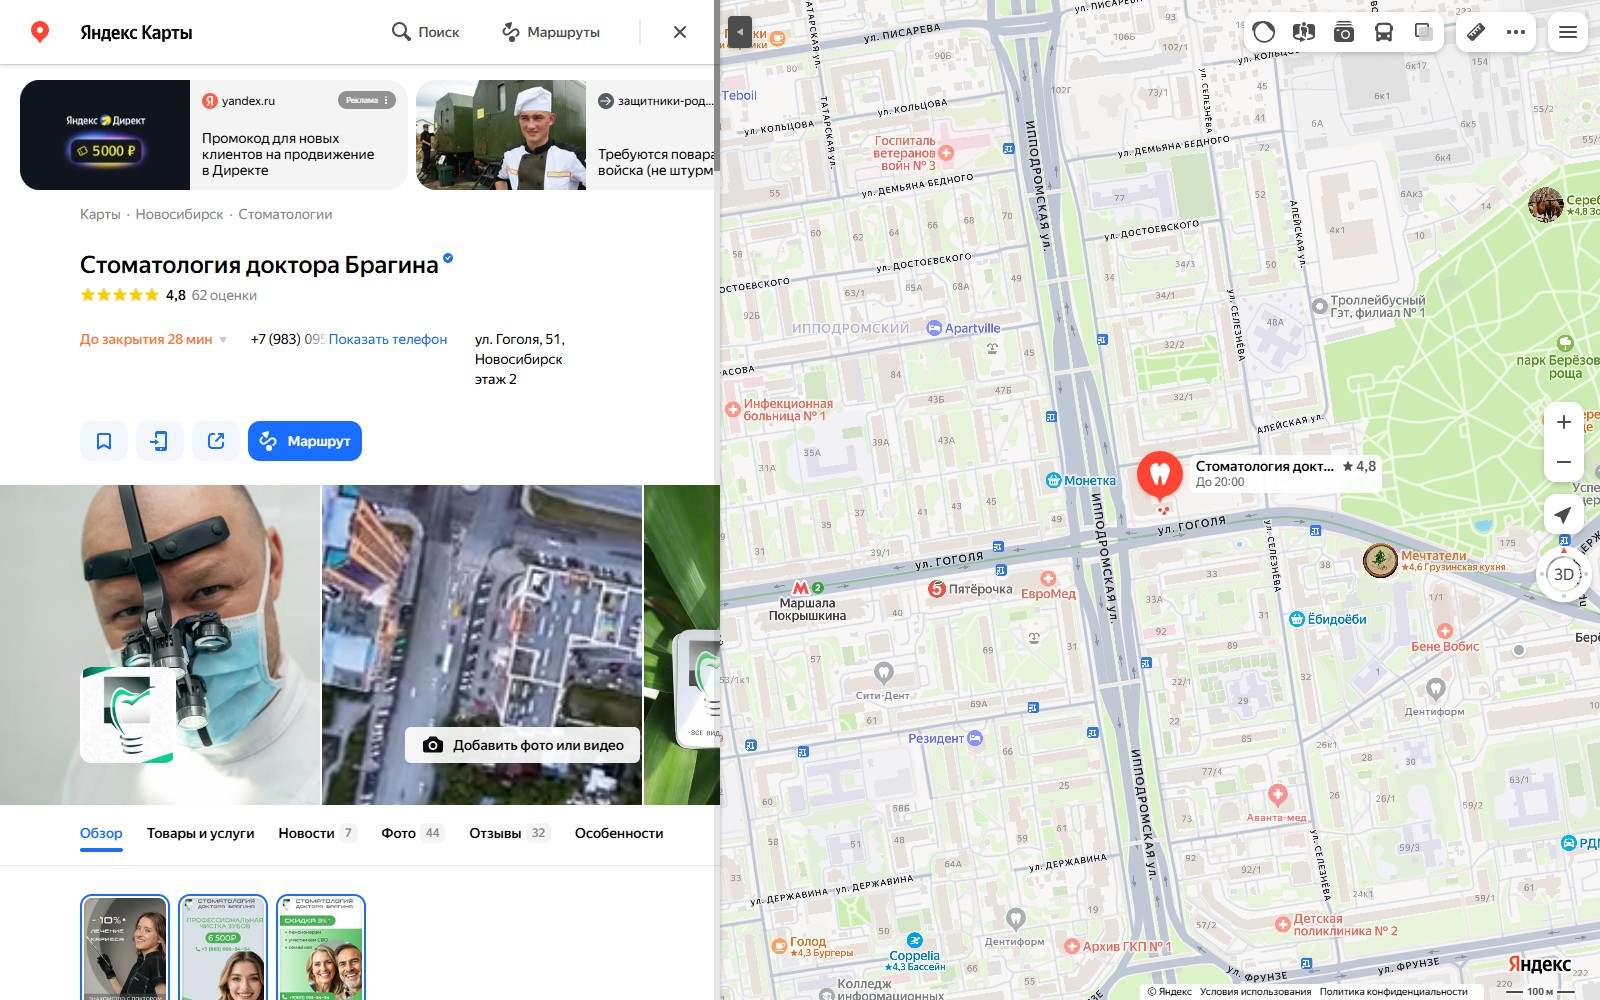
Task: Click Показать телефон link
Action: pyautogui.click(x=388, y=339)
